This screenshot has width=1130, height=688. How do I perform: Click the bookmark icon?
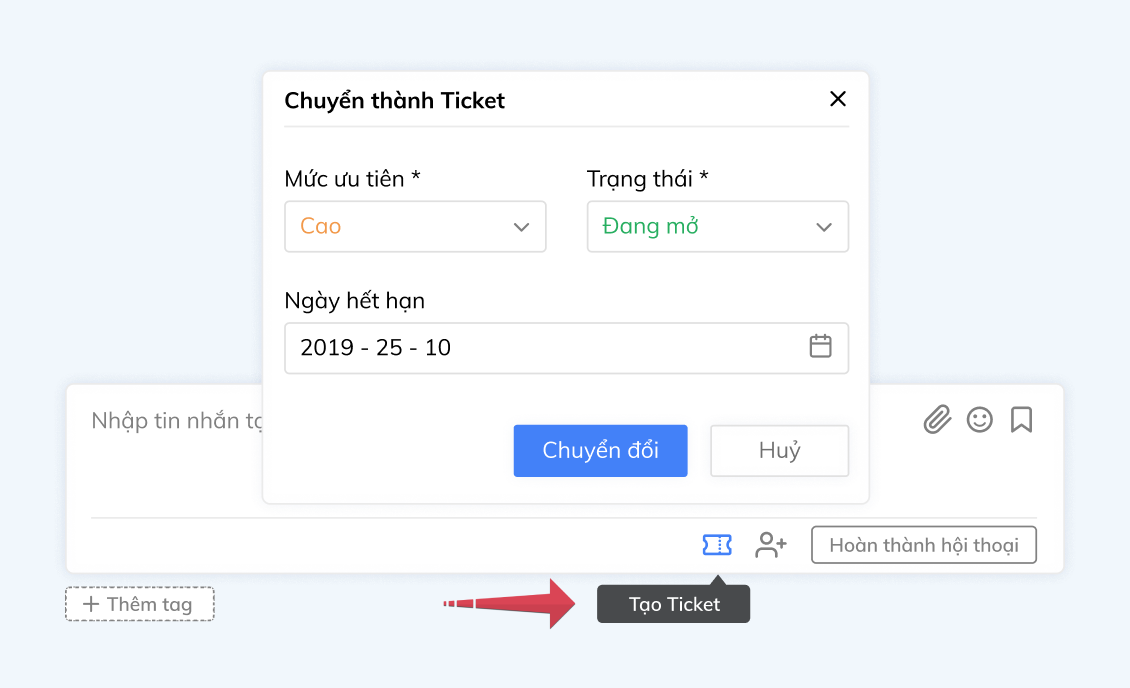[1021, 420]
